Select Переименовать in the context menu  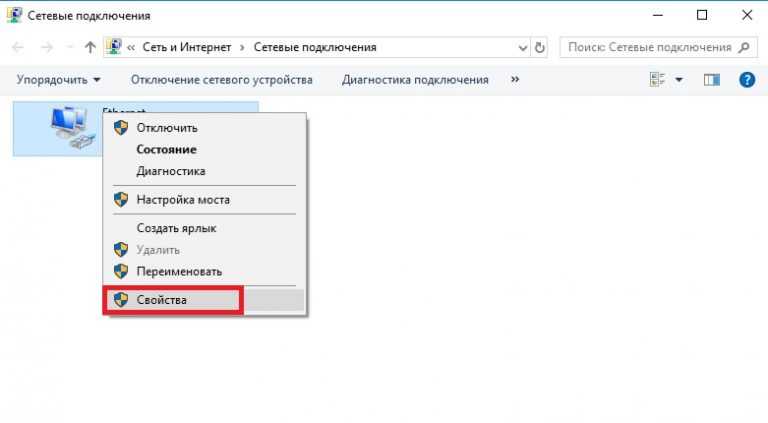pos(205,271)
